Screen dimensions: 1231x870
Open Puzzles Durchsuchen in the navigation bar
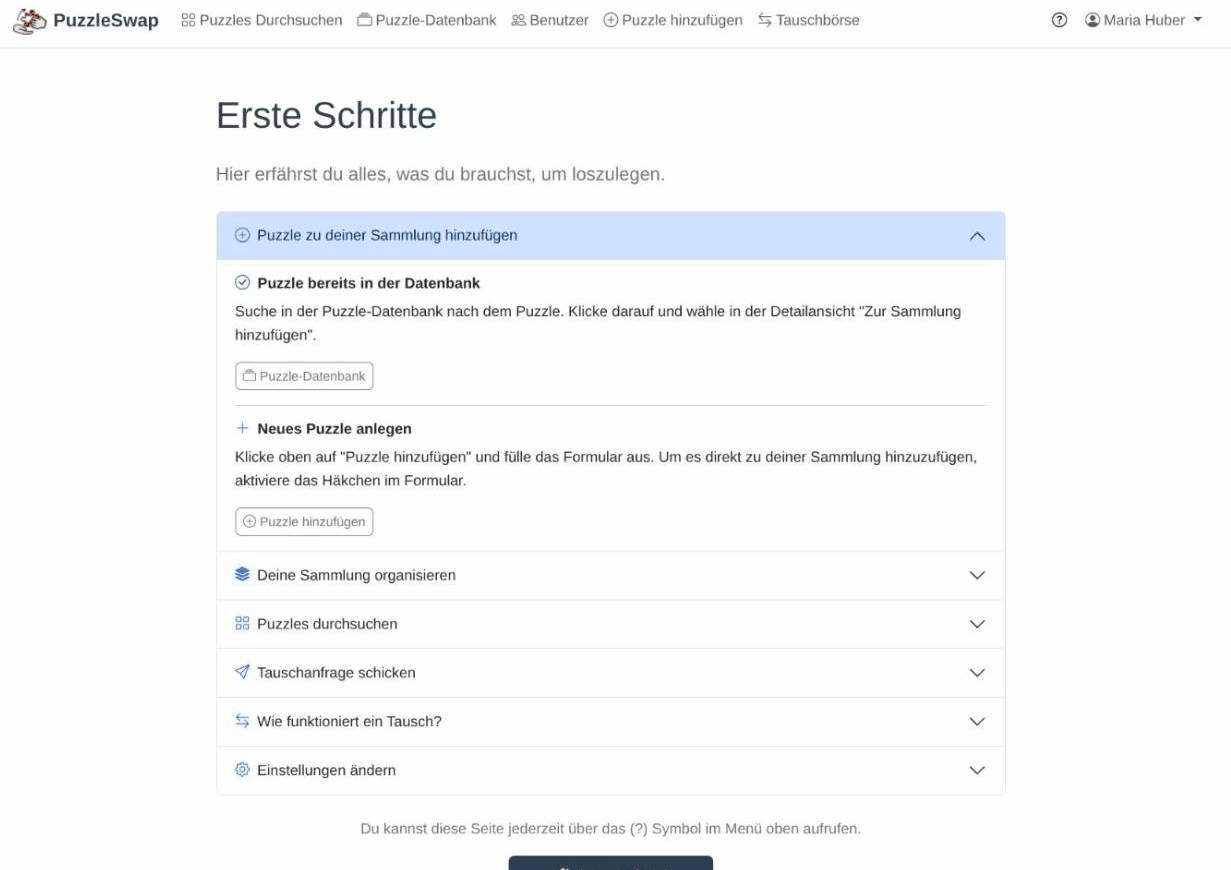(x=262, y=20)
